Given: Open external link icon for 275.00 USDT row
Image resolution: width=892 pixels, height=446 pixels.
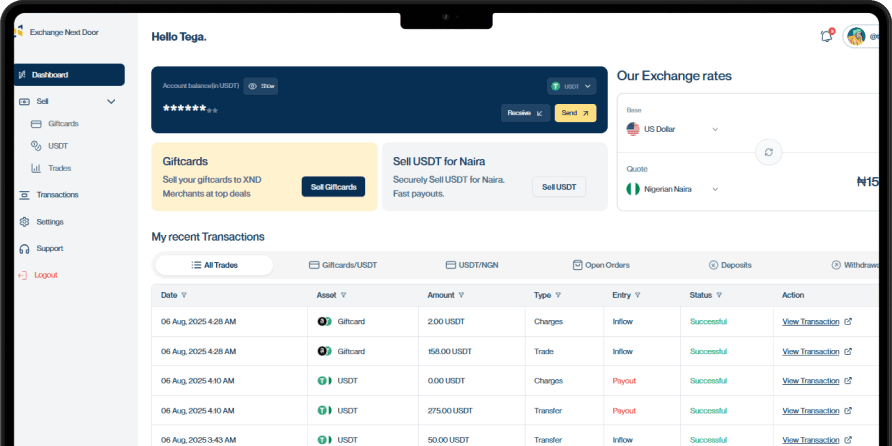Looking at the screenshot, I should (848, 411).
